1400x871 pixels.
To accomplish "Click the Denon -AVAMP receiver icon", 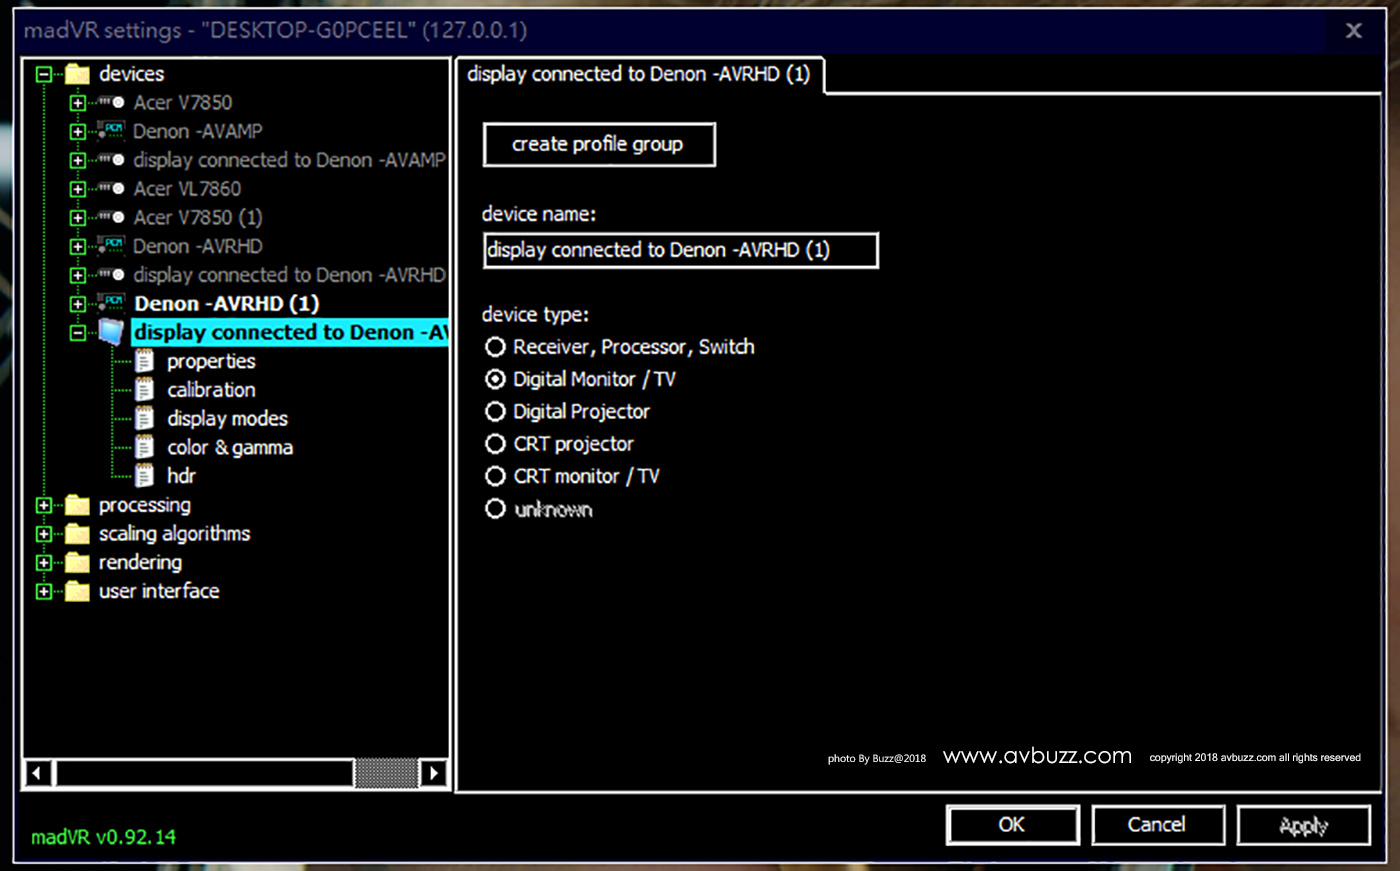I will coord(111,131).
